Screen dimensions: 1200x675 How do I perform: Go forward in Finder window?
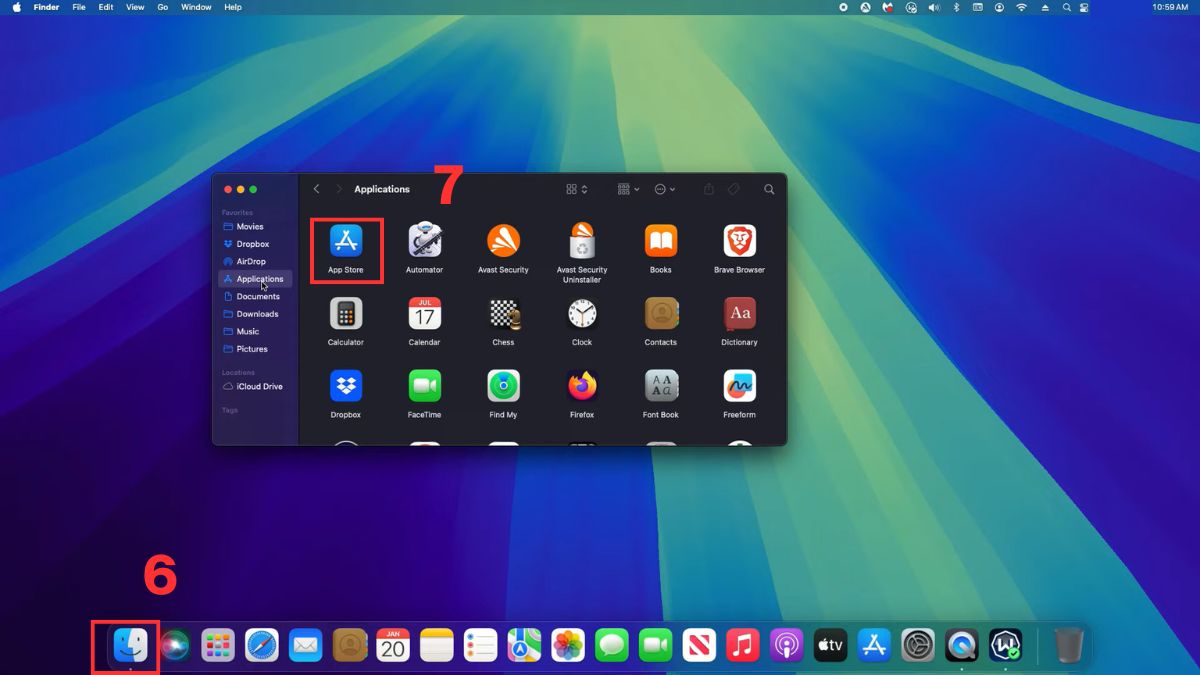[339, 189]
